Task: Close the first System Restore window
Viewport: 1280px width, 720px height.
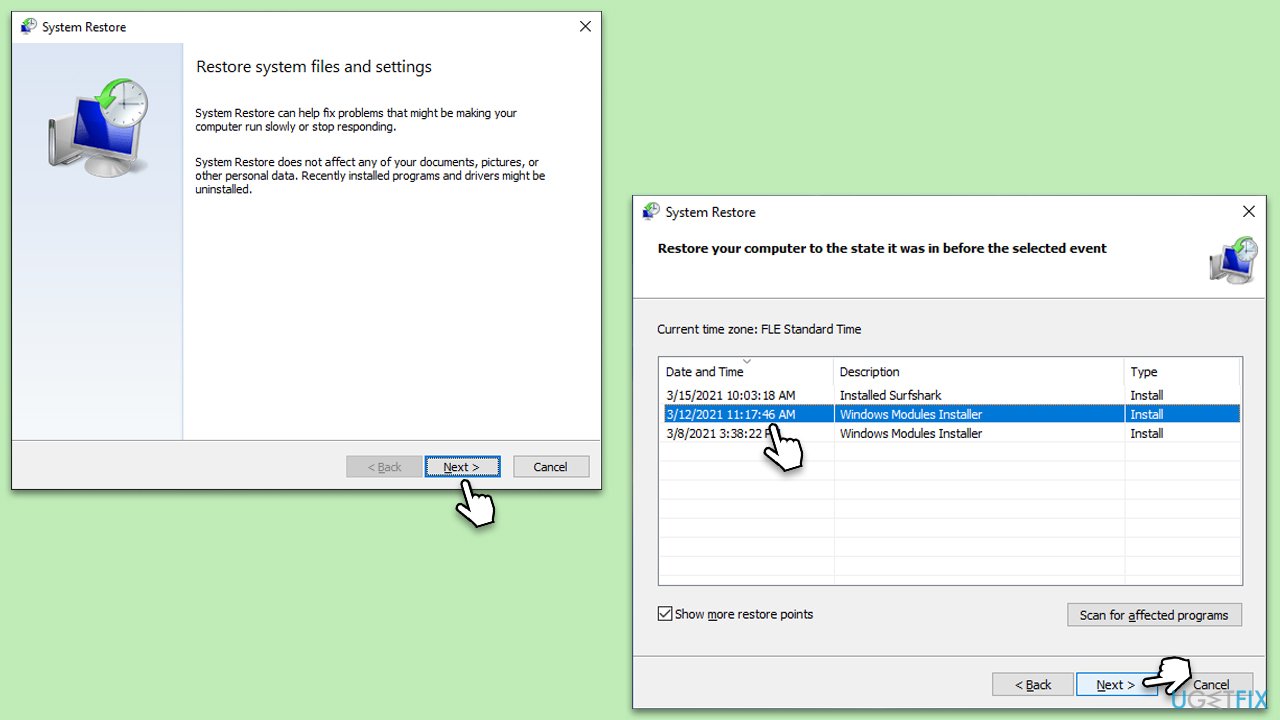Action: pyautogui.click(x=585, y=26)
